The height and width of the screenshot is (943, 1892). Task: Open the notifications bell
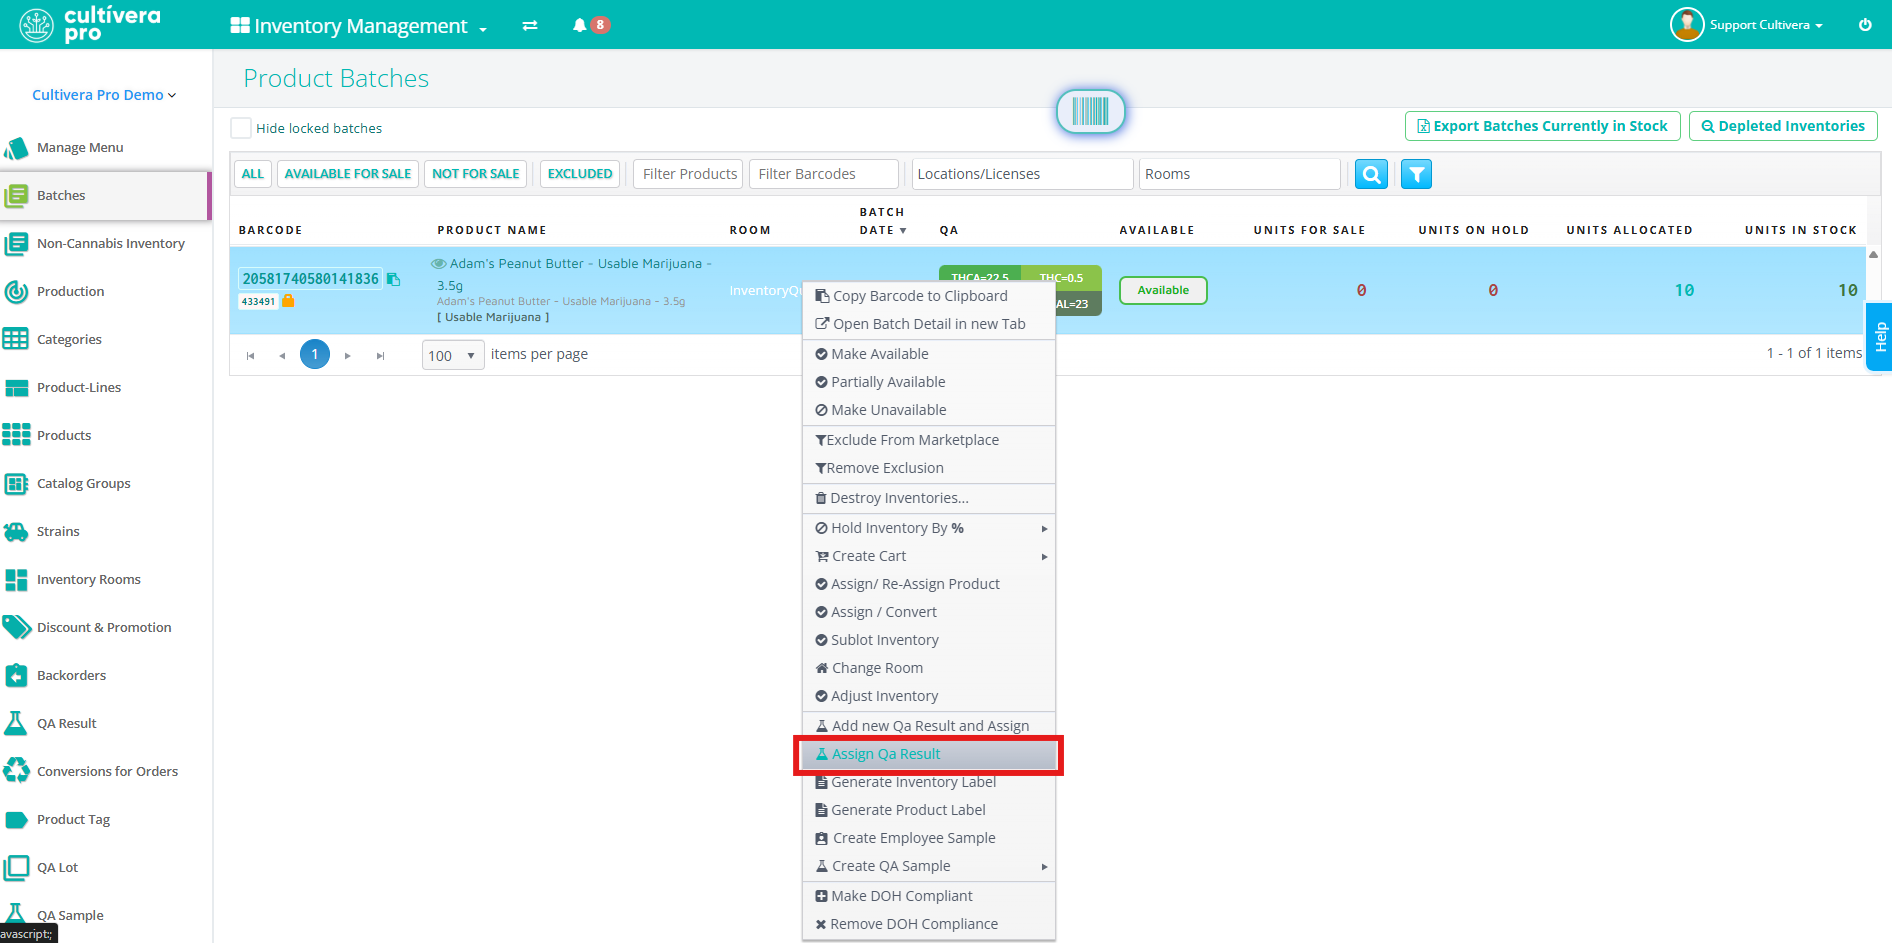tap(579, 25)
